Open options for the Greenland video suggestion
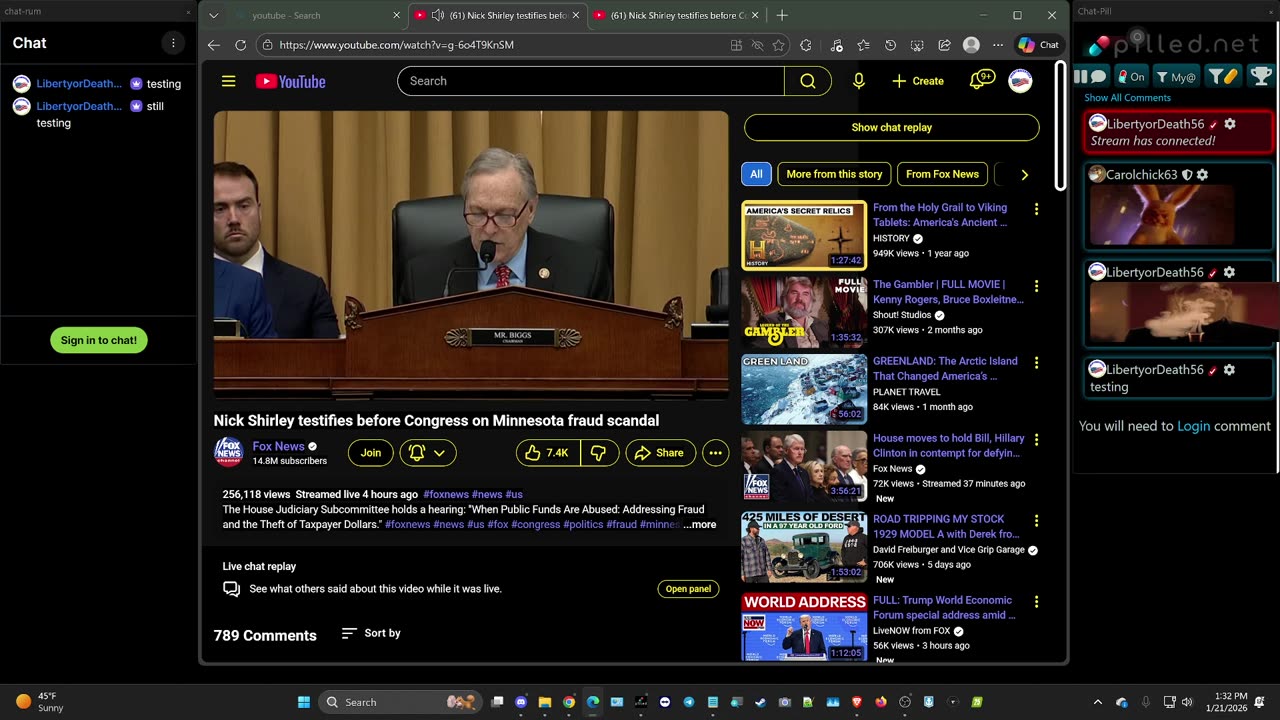The height and width of the screenshot is (720, 1280). (x=1036, y=363)
